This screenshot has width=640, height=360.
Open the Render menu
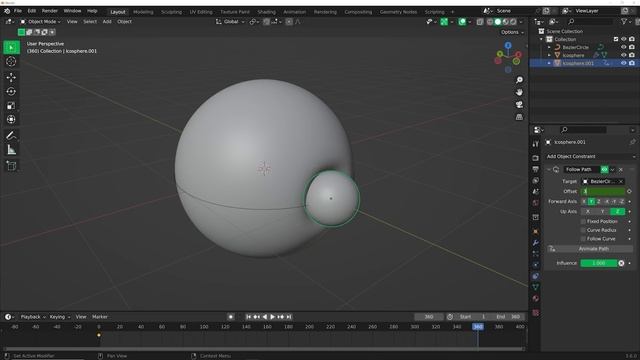[49, 11]
